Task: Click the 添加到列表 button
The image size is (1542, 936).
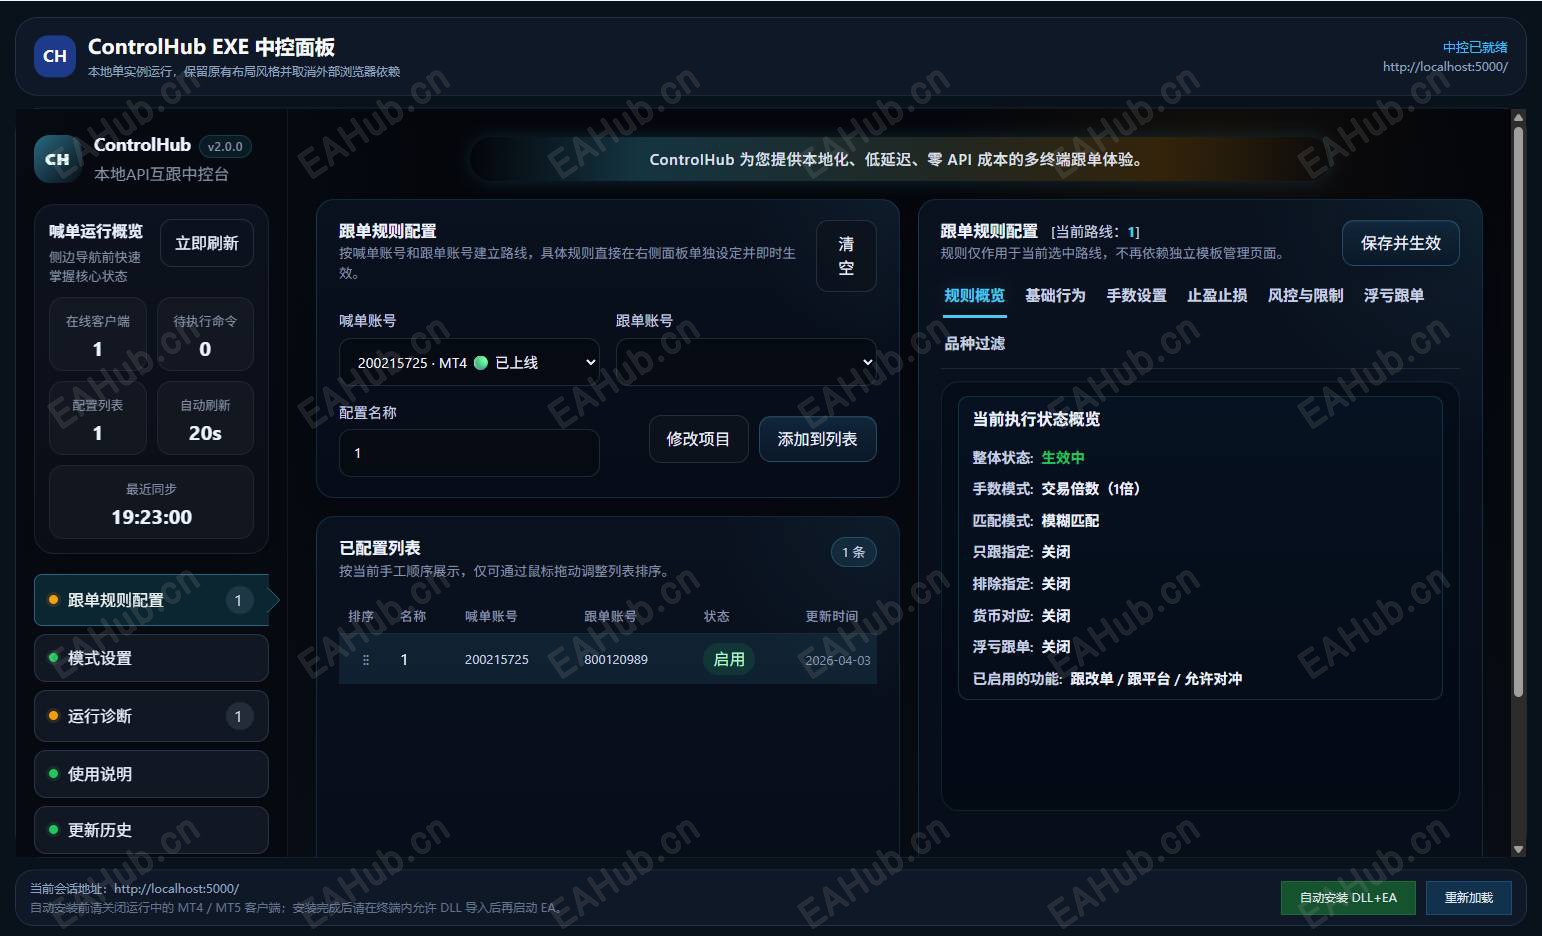Action: tap(817, 439)
